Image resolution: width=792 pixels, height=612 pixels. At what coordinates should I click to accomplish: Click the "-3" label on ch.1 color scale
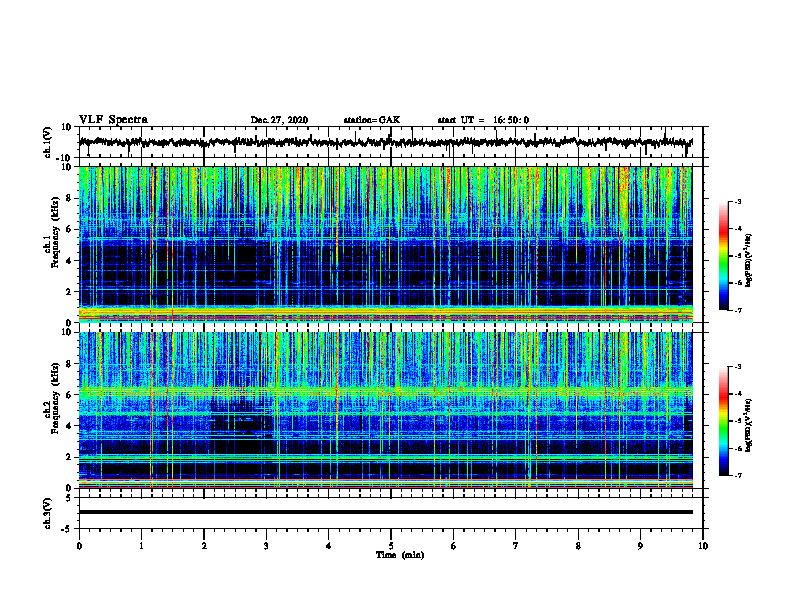click(737, 202)
